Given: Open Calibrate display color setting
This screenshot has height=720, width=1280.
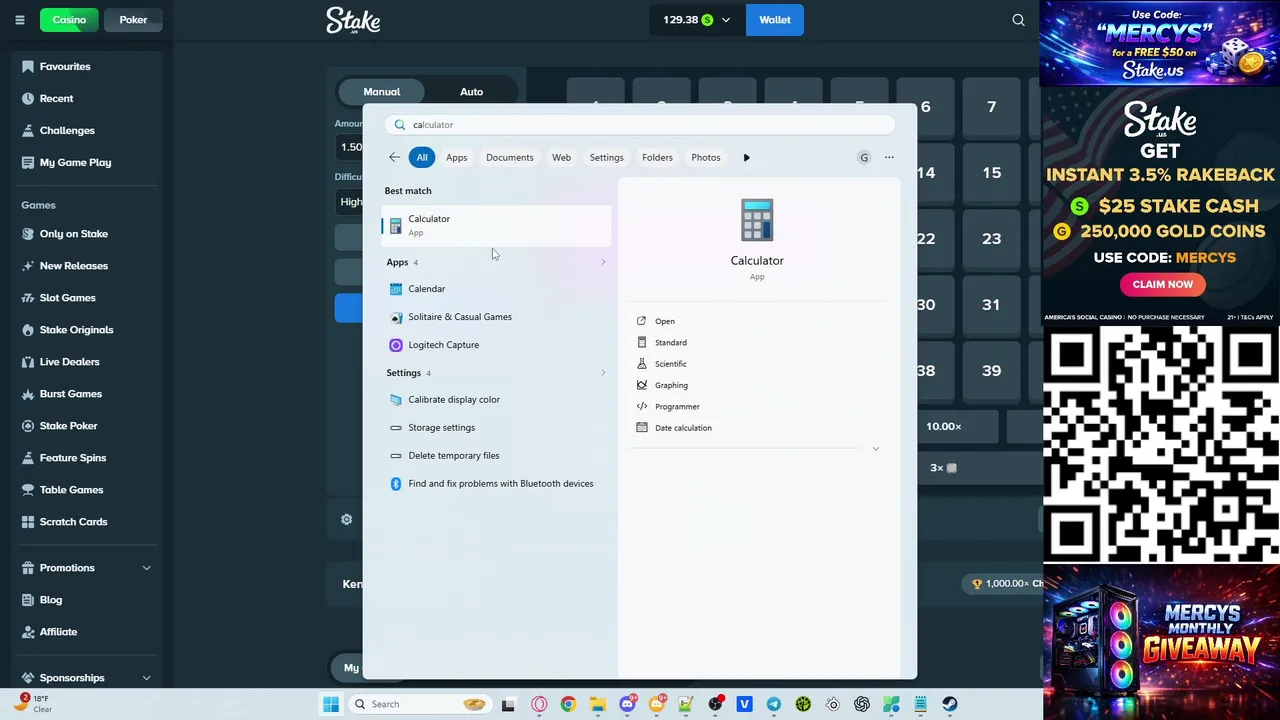Looking at the screenshot, I should 496,400.
